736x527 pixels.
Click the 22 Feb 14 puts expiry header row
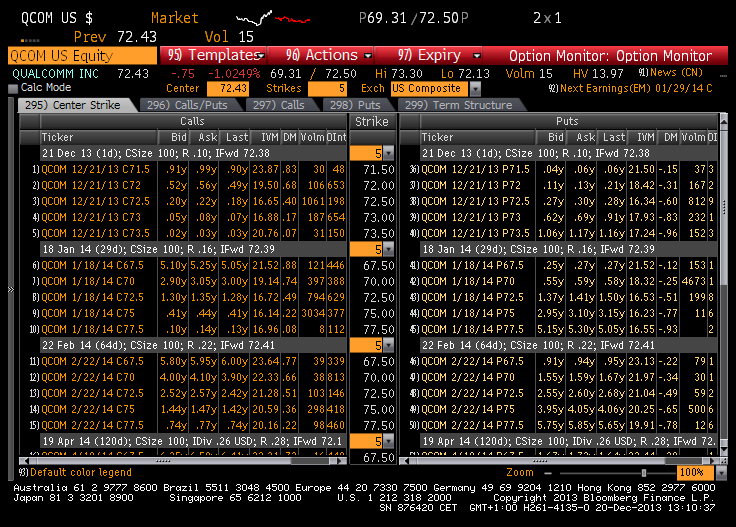pyautogui.click(x=569, y=345)
